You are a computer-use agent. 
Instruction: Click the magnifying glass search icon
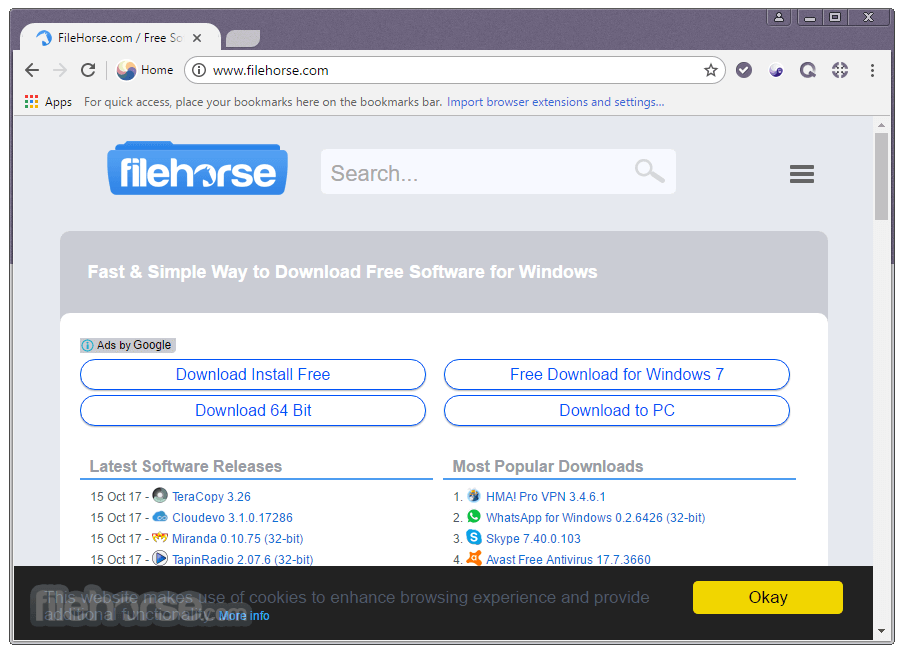(x=650, y=171)
